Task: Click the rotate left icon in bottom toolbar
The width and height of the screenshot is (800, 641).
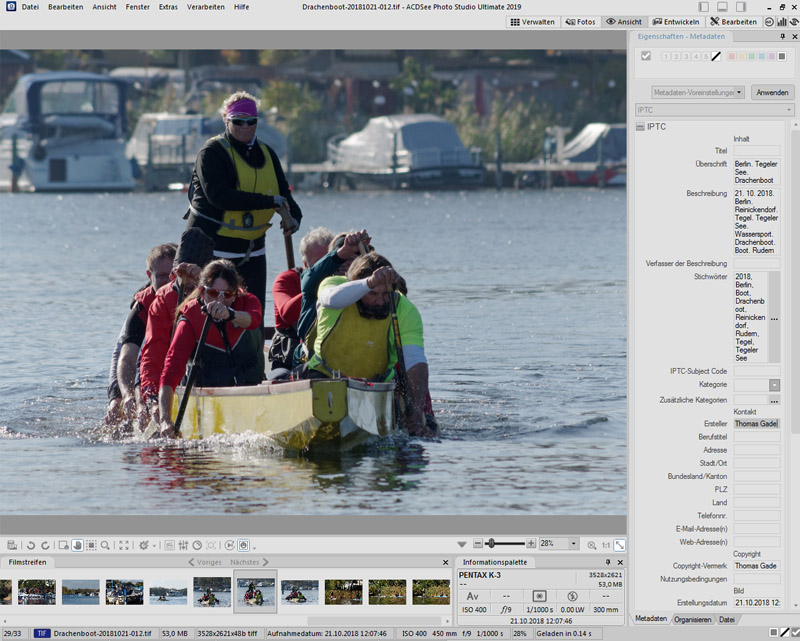Action: (x=31, y=545)
